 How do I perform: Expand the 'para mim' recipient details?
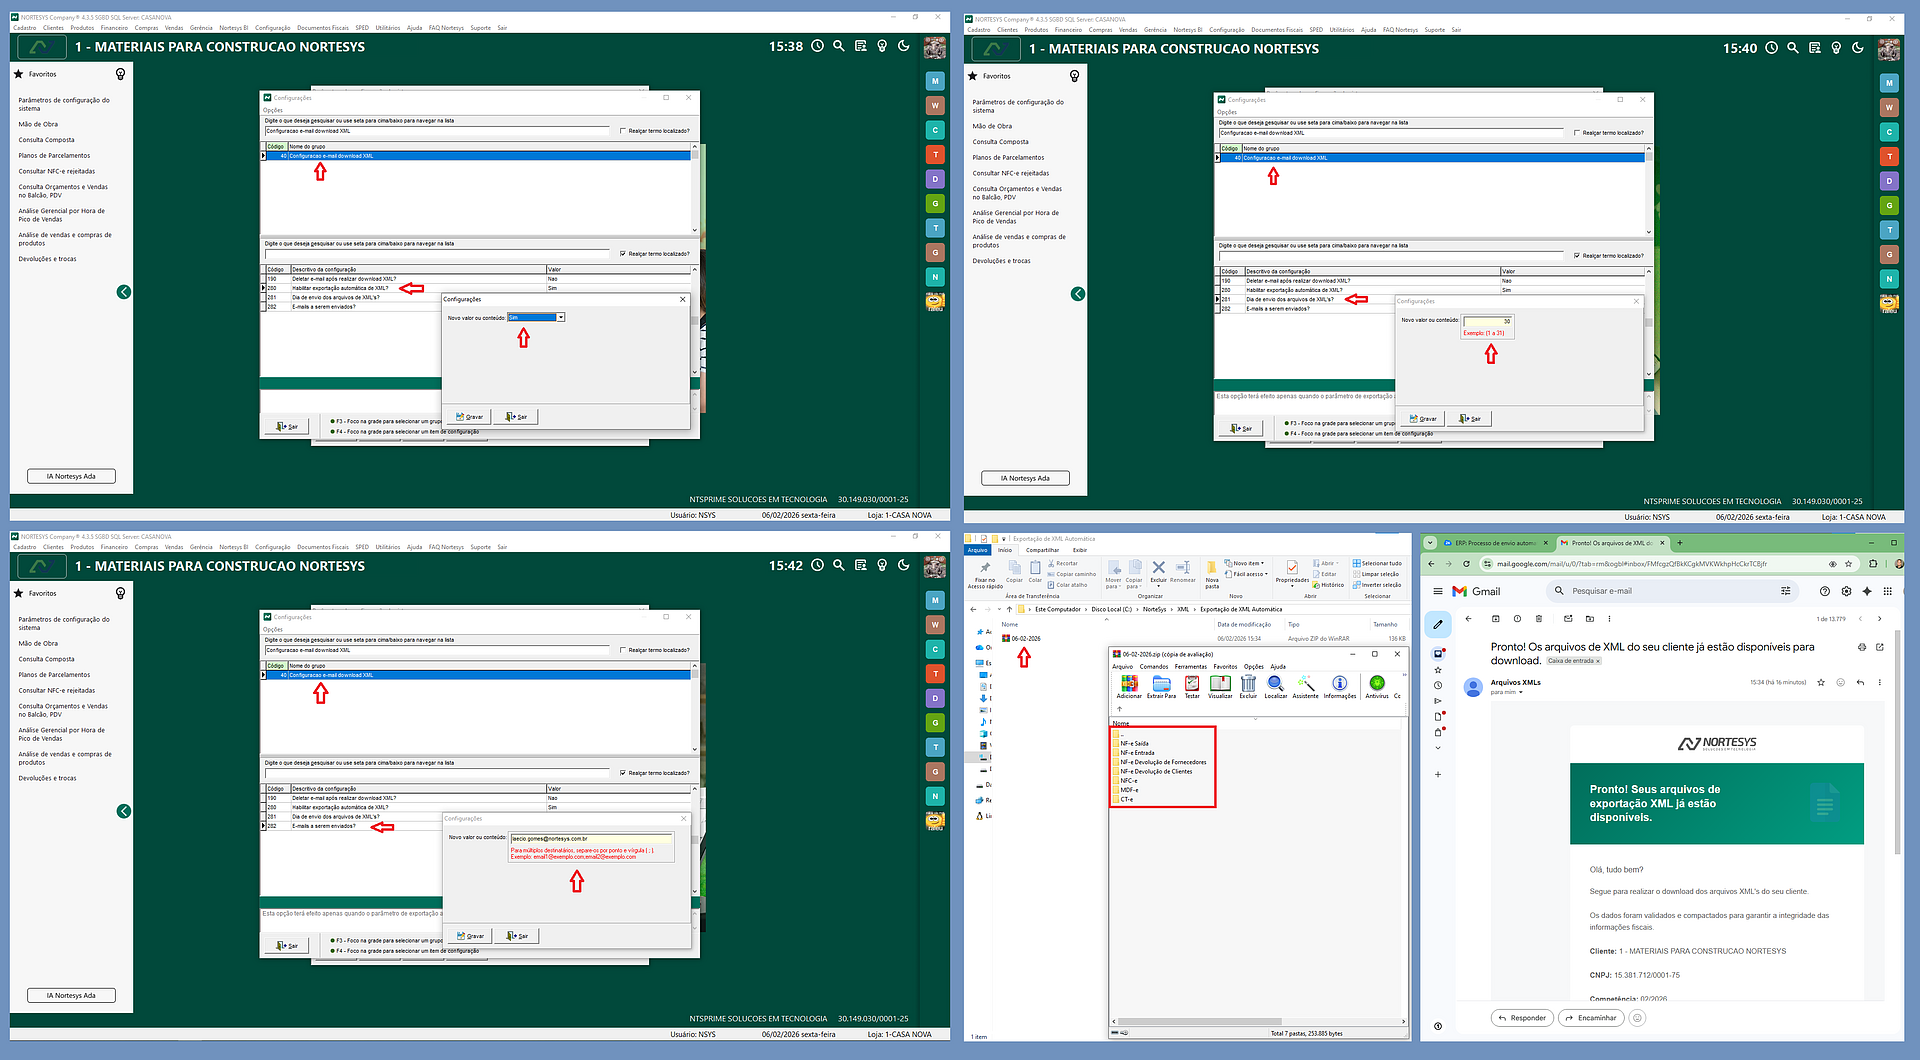click(x=1521, y=692)
